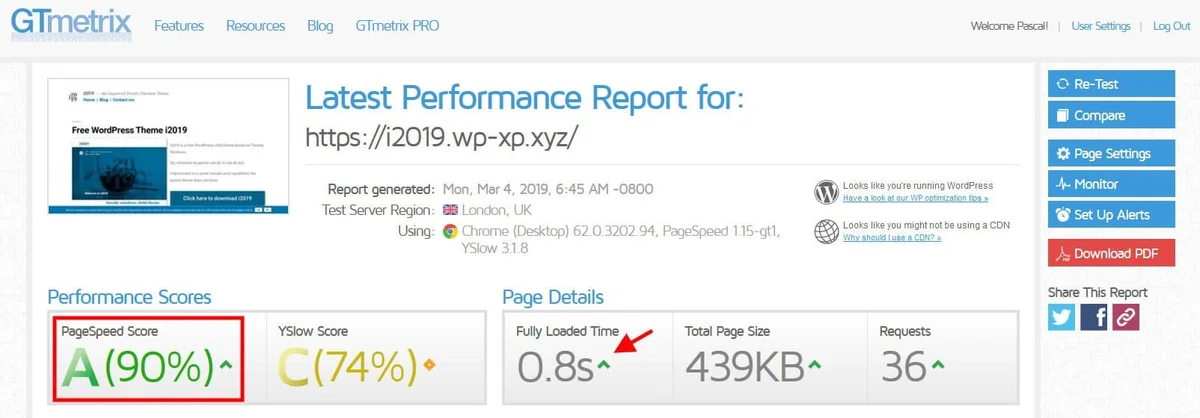Click green arrow next to Fully Loaded Time
This screenshot has width=1200, height=418.
(604, 366)
